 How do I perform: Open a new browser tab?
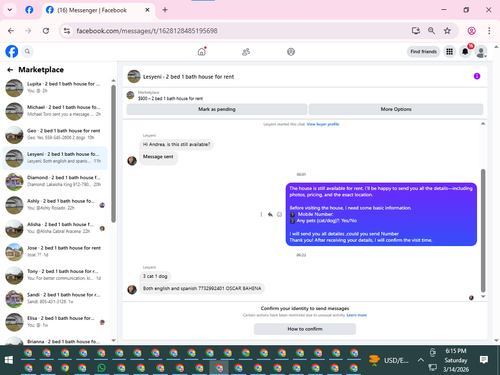pos(165,10)
